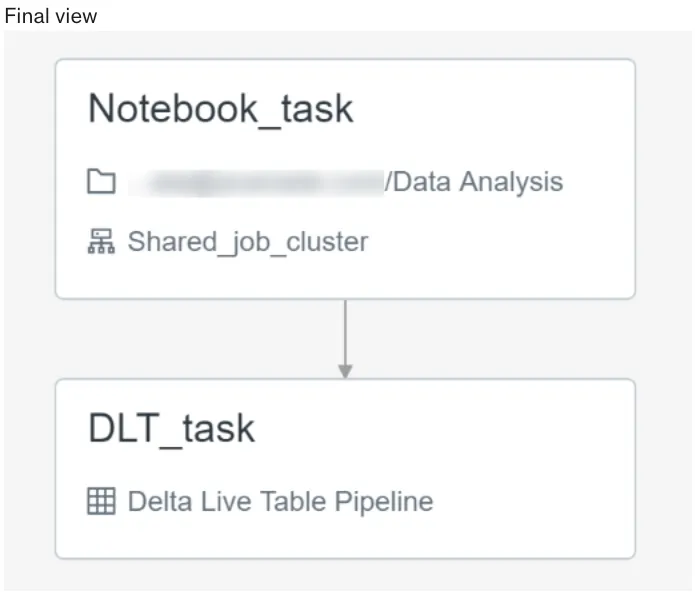Click the blurred notebook path text
The height and width of the screenshot is (594, 695).
(256, 183)
